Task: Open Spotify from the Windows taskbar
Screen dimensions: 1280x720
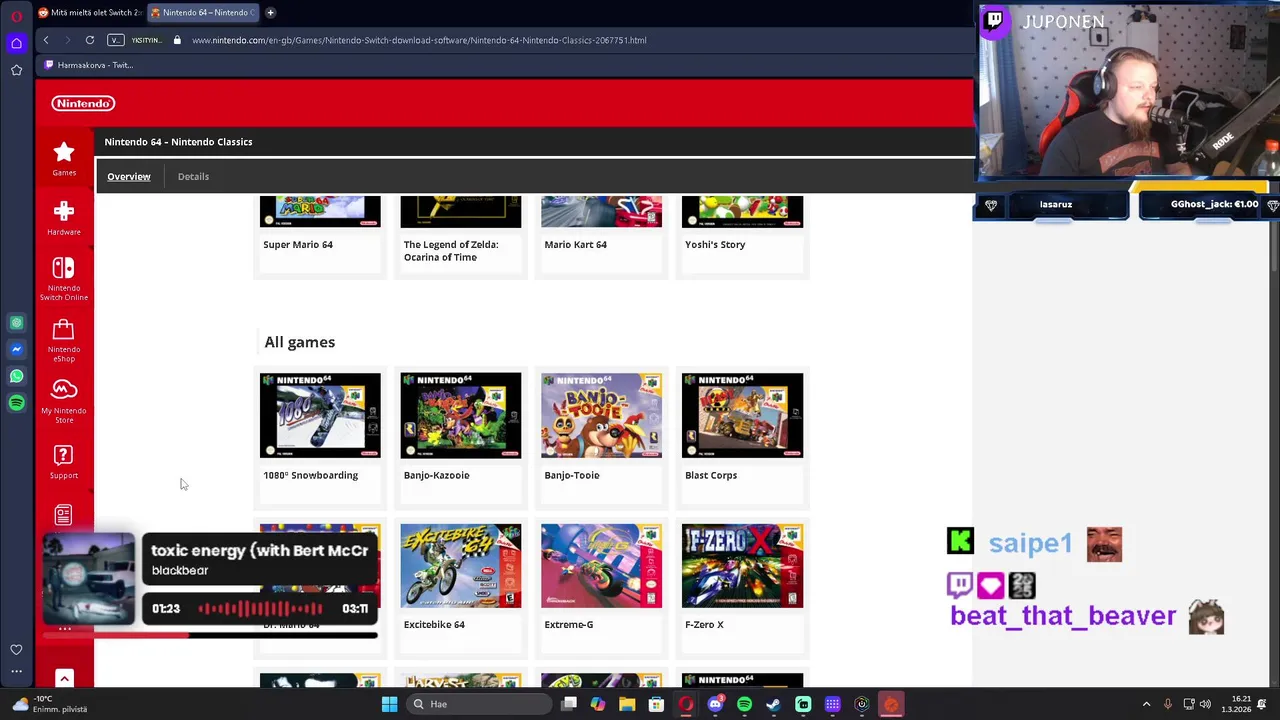Action: (x=744, y=704)
